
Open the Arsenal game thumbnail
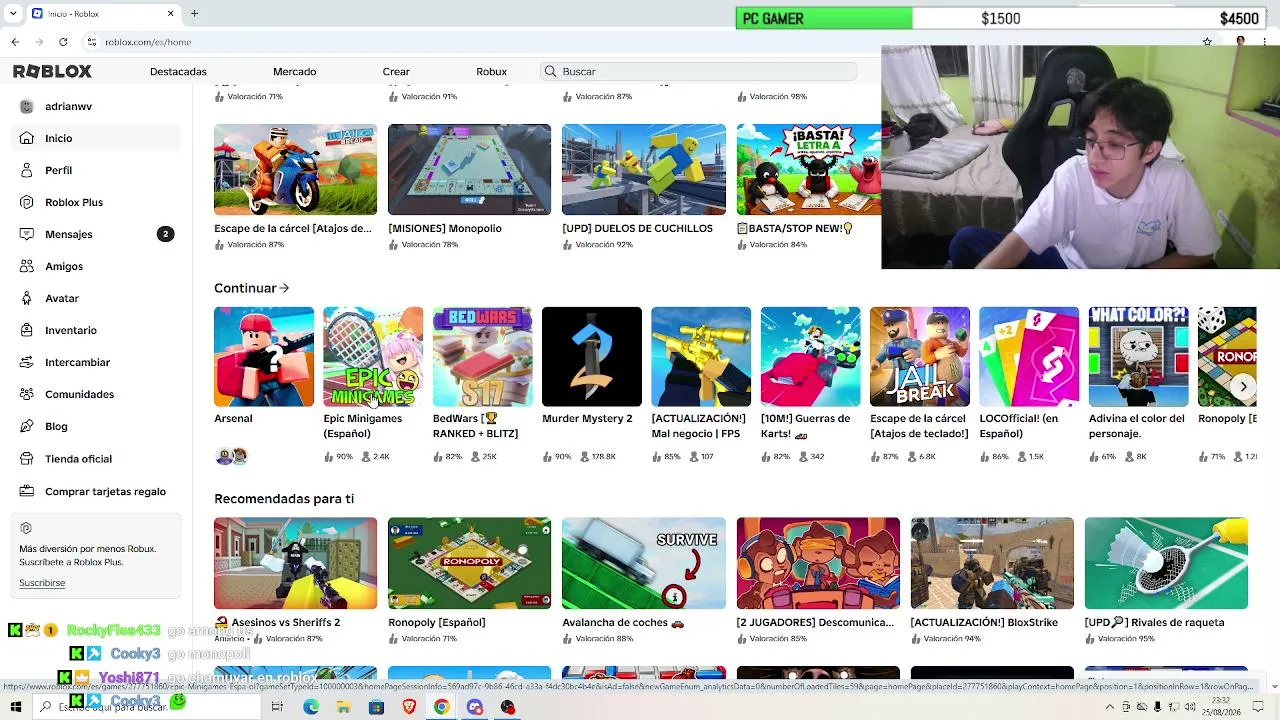(x=264, y=357)
